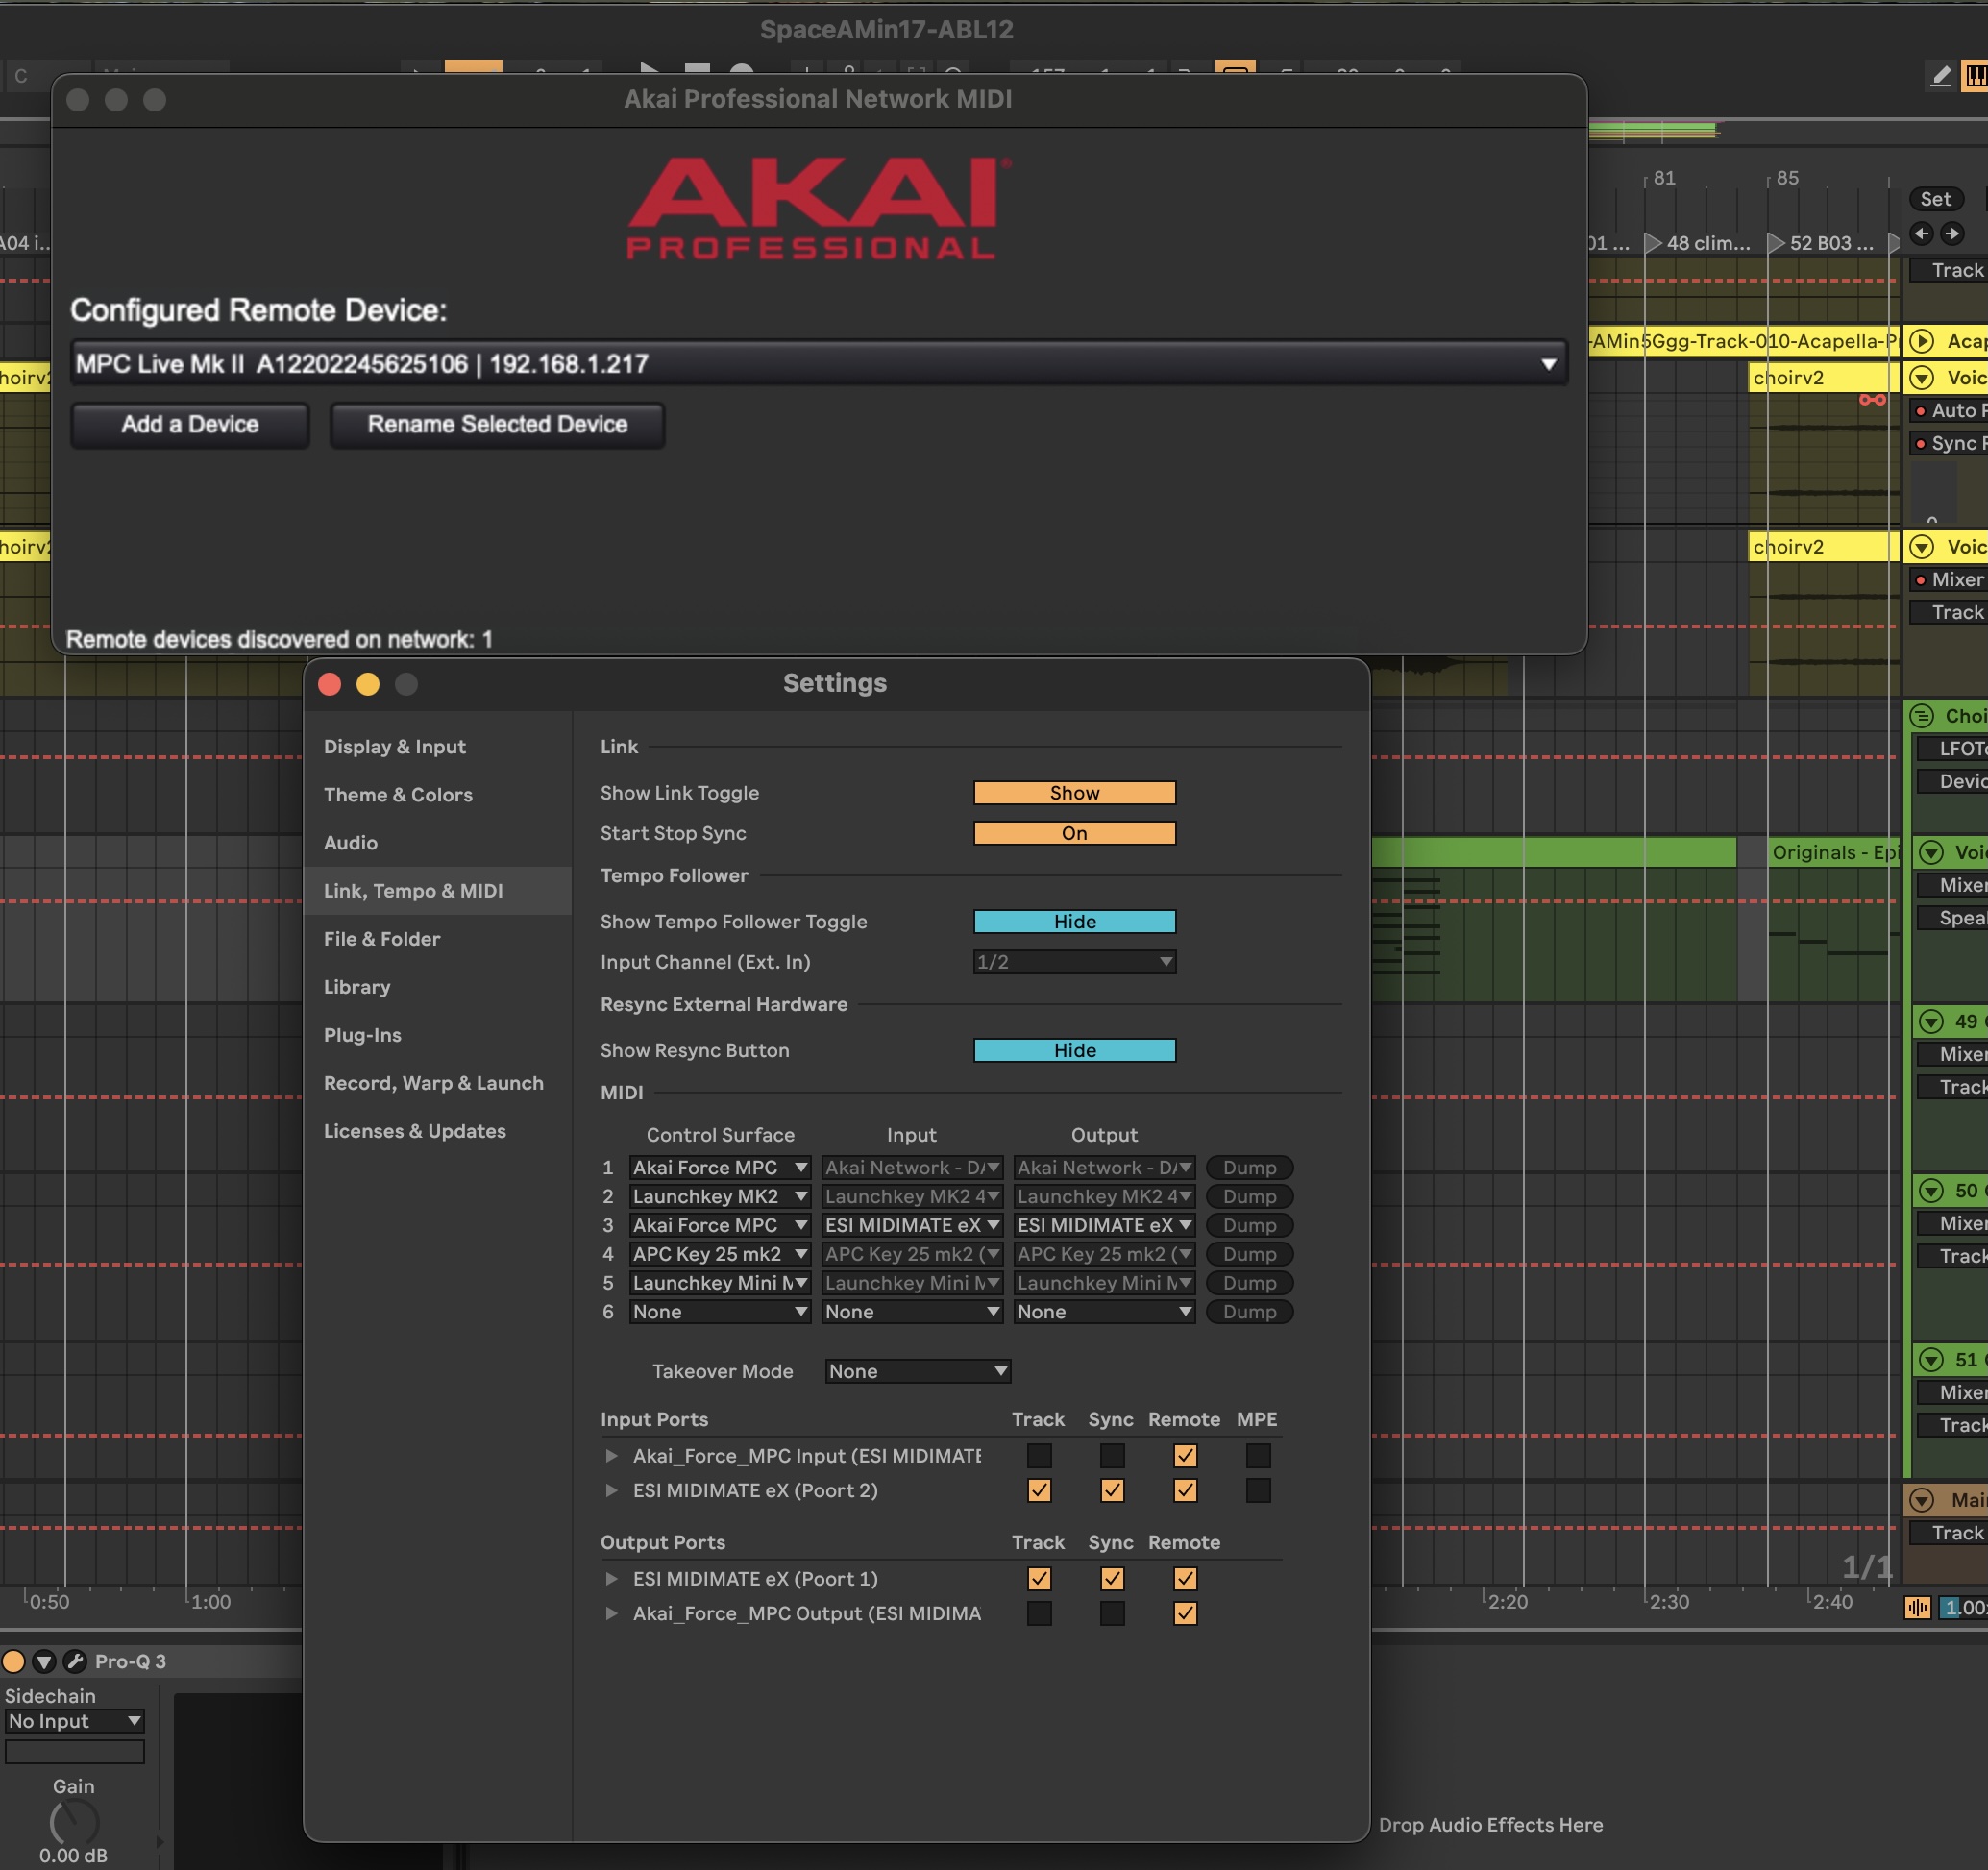Image resolution: width=1988 pixels, height=1870 pixels.
Task: Open Sidechain No Input dropdown
Action: tap(75, 1721)
